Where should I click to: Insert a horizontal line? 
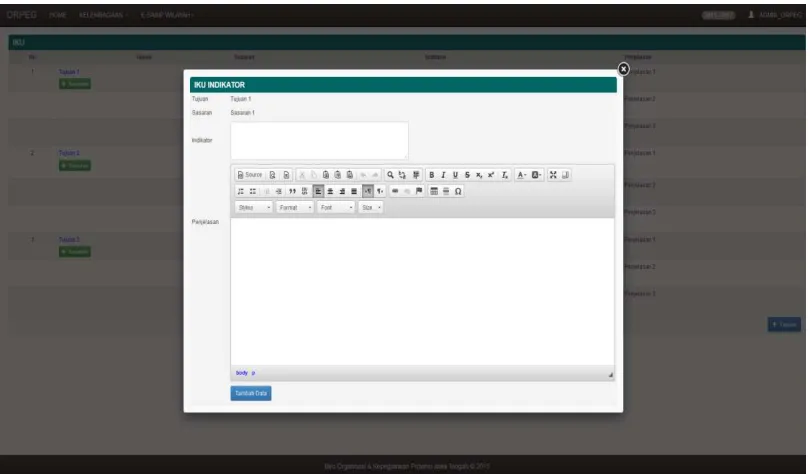coord(446,192)
